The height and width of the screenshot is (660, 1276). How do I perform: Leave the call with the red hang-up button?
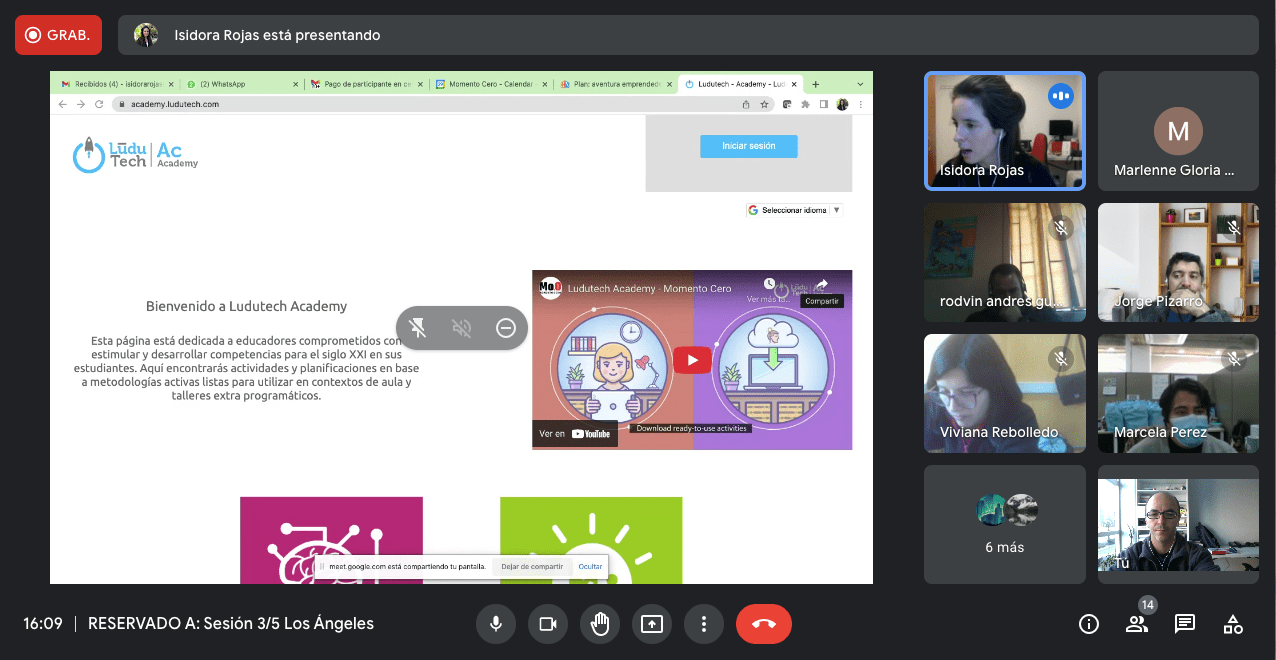pyautogui.click(x=764, y=624)
